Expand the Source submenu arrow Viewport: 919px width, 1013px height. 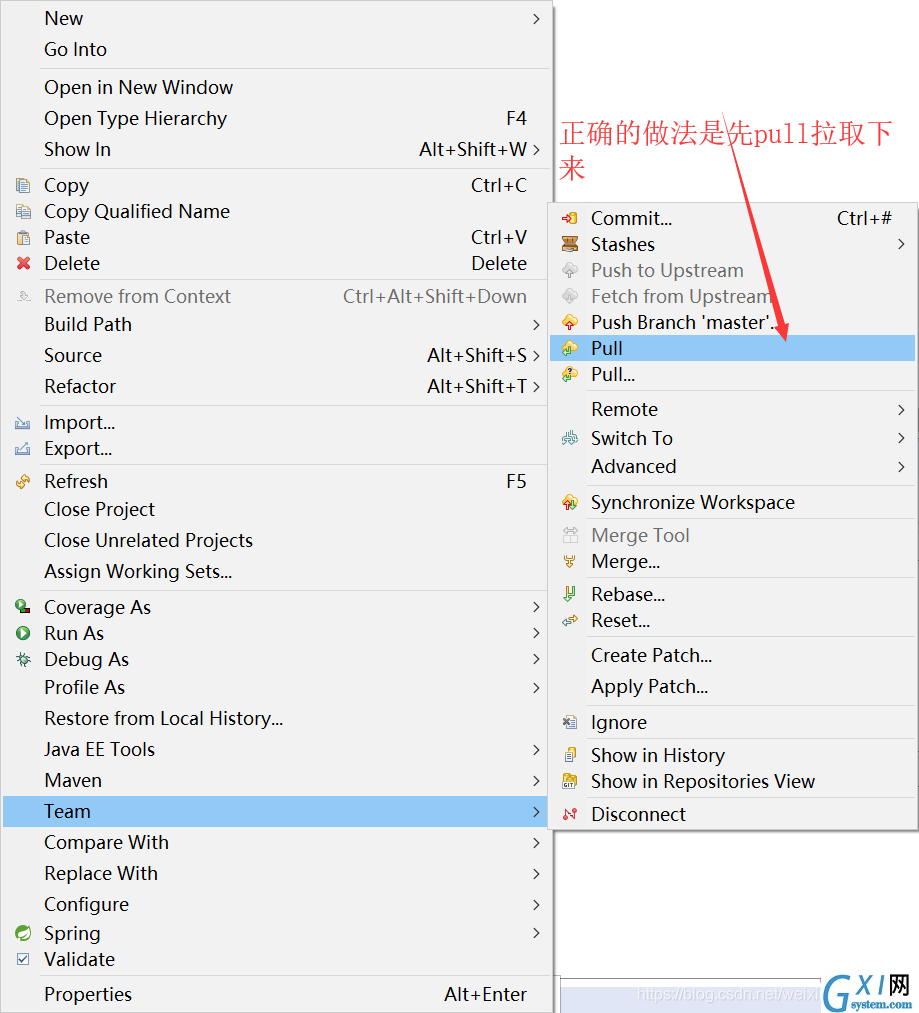click(536, 355)
